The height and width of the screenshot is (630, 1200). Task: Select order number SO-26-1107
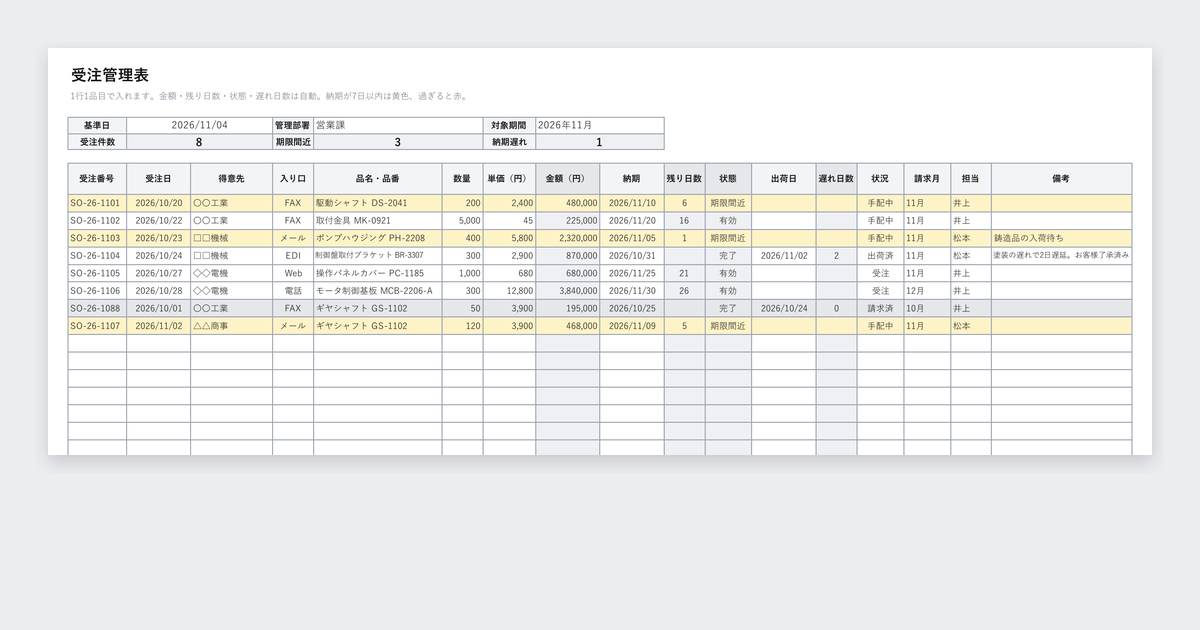click(97, 326)
